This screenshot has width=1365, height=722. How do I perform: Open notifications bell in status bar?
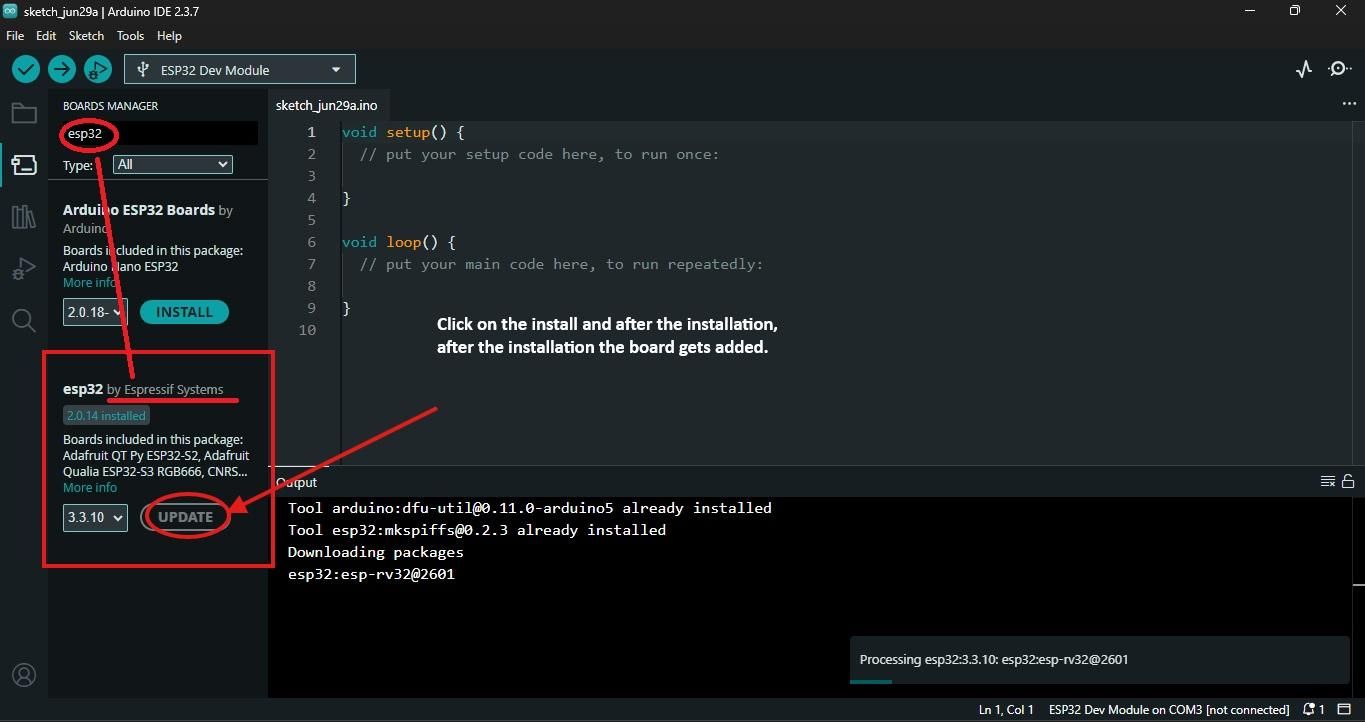click(1314, 710)
